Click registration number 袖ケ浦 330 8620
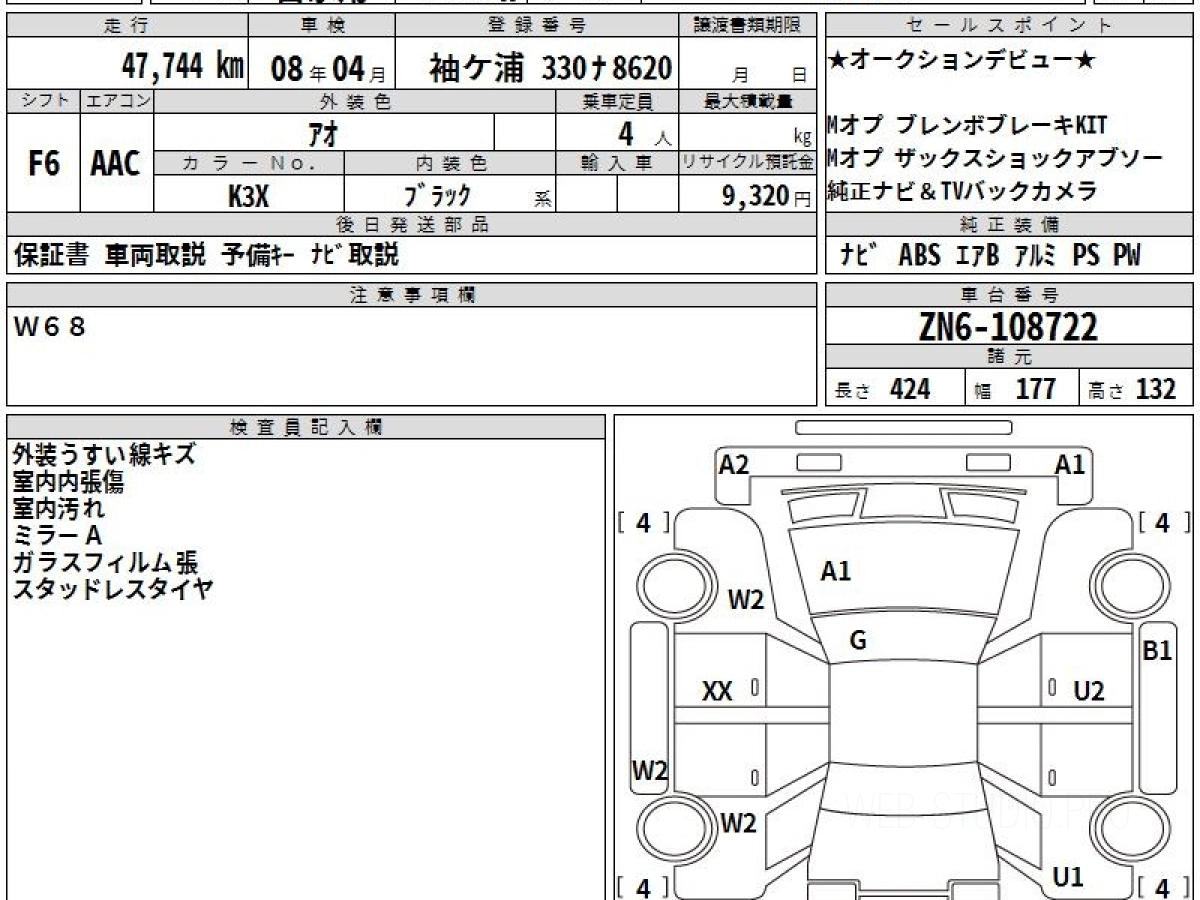The image size is (1200, 900). [x=550, y=68]
